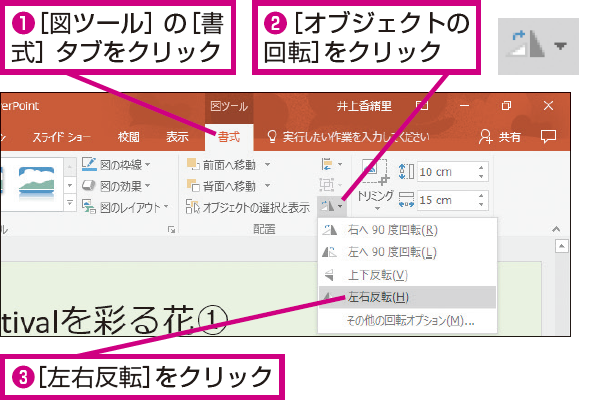Click the 図のレイアウト icon
Image resolution: width=600 pixels, height=400 pixels.
click(89, 207)
